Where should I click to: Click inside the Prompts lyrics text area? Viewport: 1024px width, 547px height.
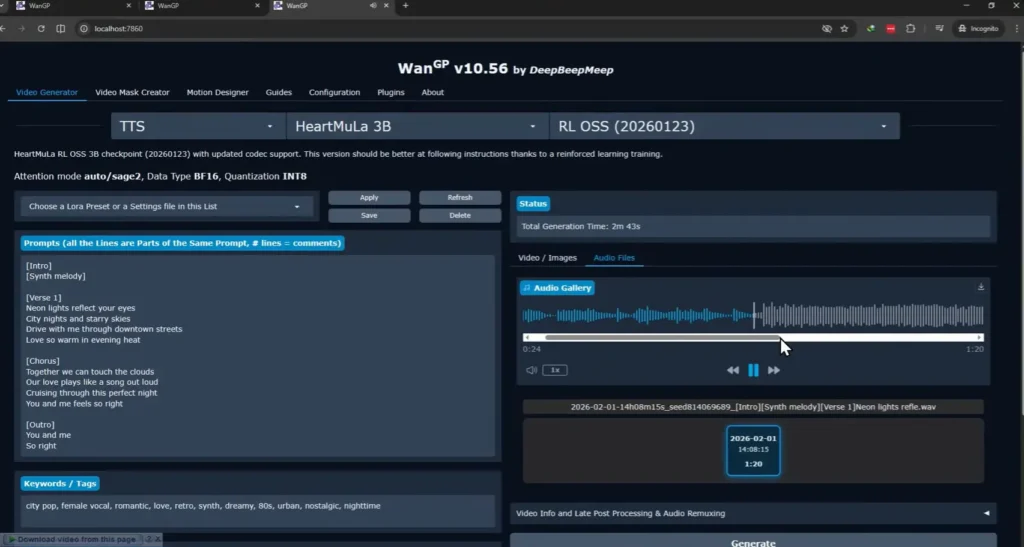coord(257,356)
